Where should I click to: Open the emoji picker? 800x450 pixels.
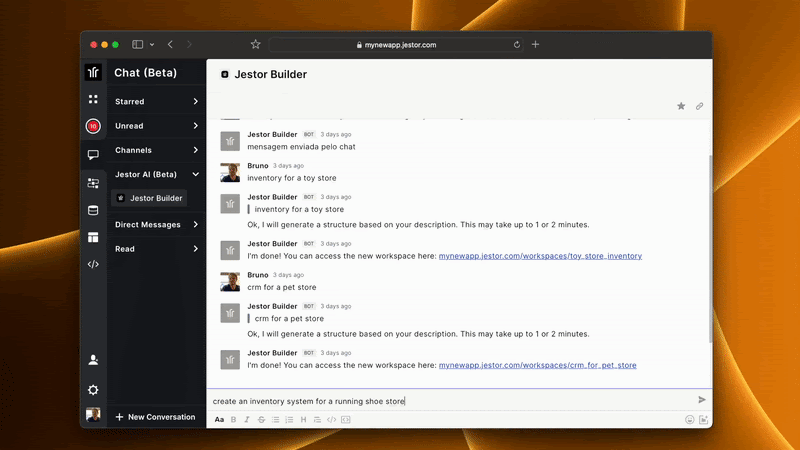coord(690,419)
